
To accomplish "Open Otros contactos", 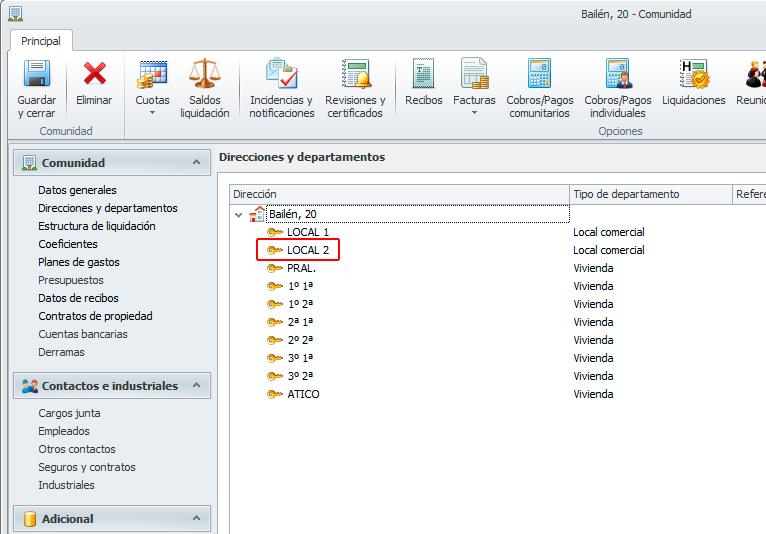I will (77, 449).
